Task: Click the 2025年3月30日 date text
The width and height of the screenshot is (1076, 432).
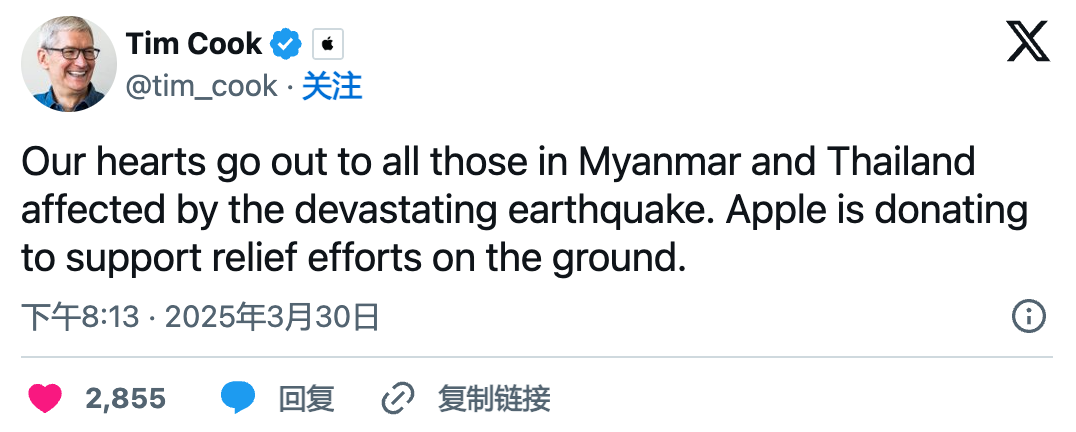Action: [x=272, y=318]
